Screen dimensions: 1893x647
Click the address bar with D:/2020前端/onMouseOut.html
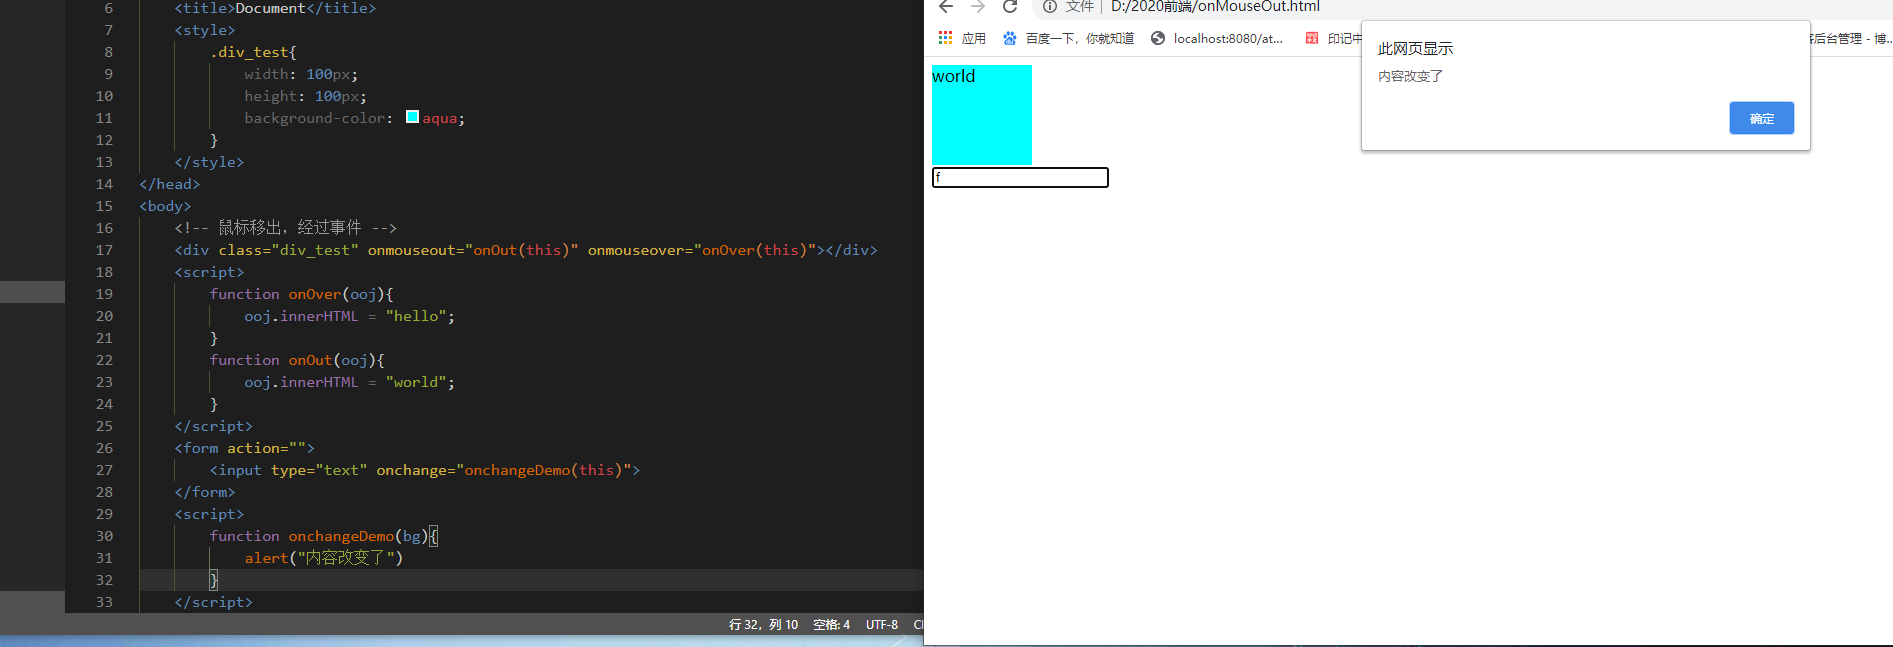click(x=1215, y=7)
